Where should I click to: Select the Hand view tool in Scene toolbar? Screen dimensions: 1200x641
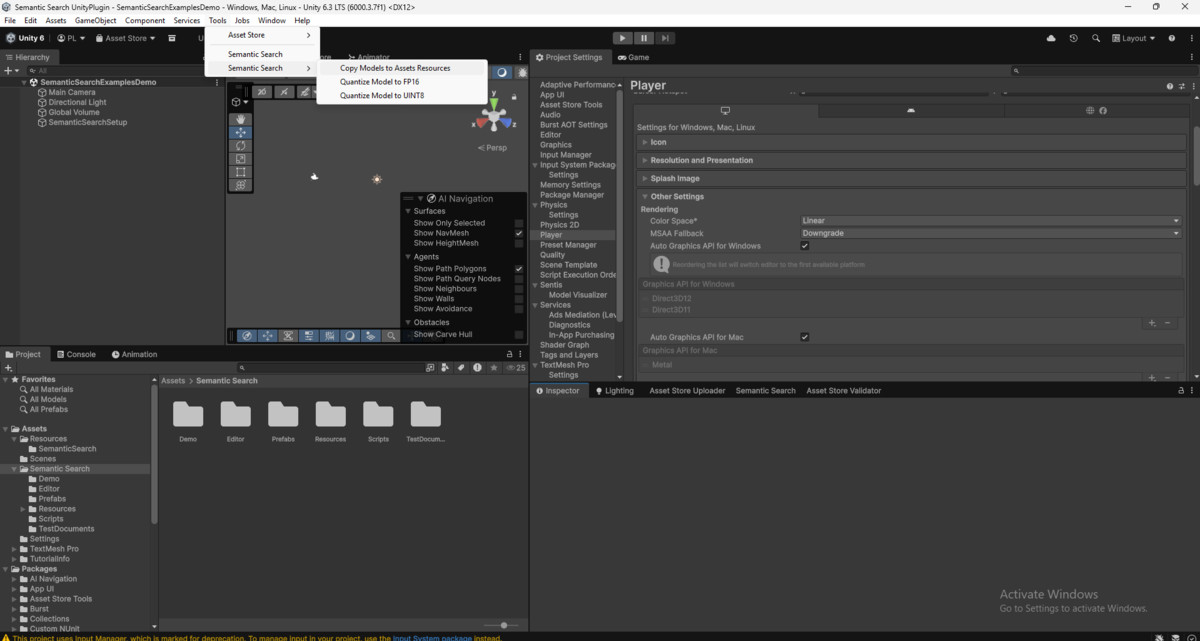point(240,119)
